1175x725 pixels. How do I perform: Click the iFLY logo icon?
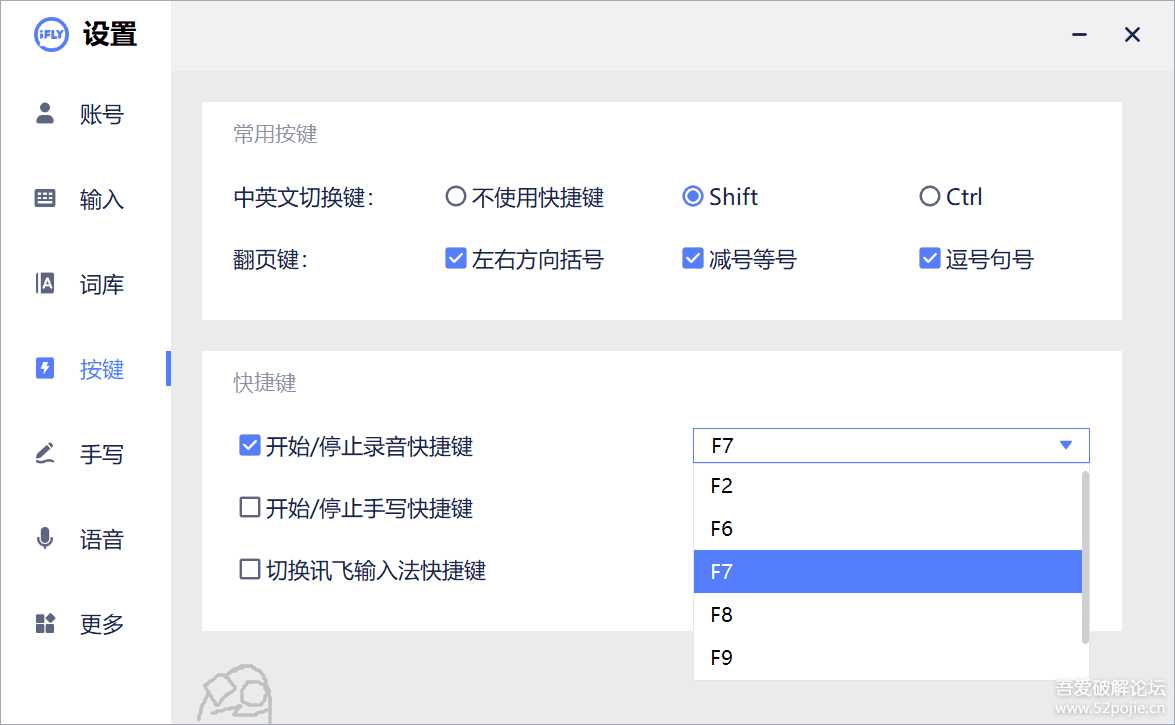[52, 34]
